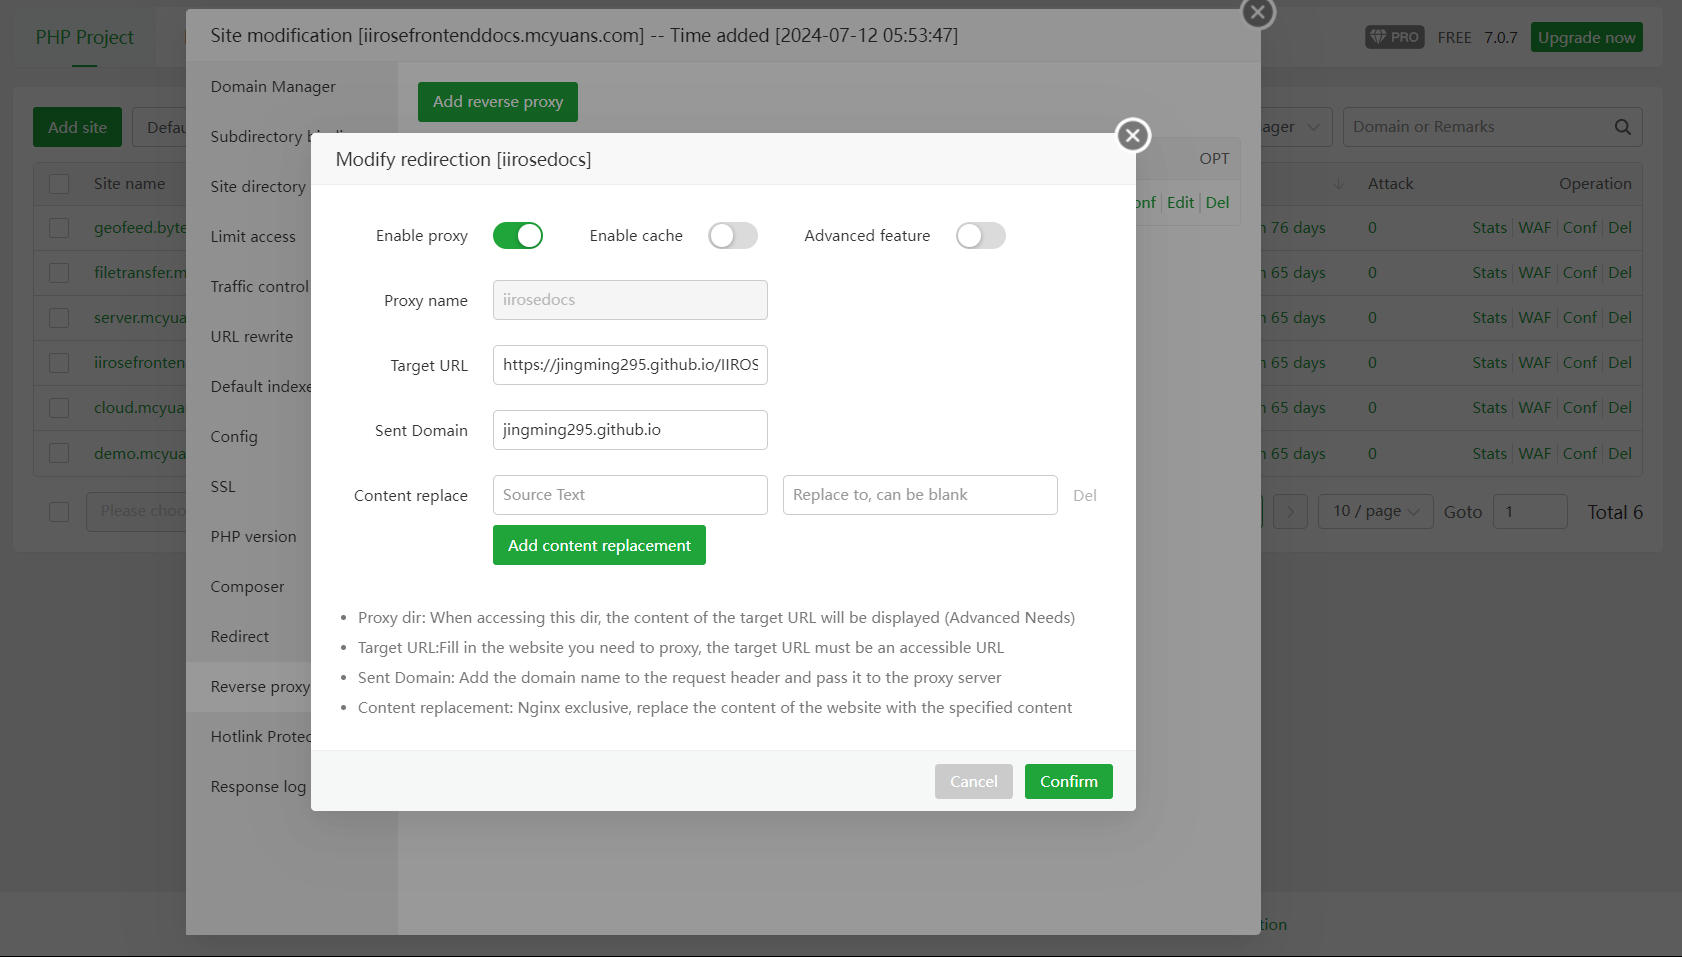The height and width of the screenshot is (957, 1682).
Task: Check the cloud.mcyuans site row checkbox
Action: point(59,408)
